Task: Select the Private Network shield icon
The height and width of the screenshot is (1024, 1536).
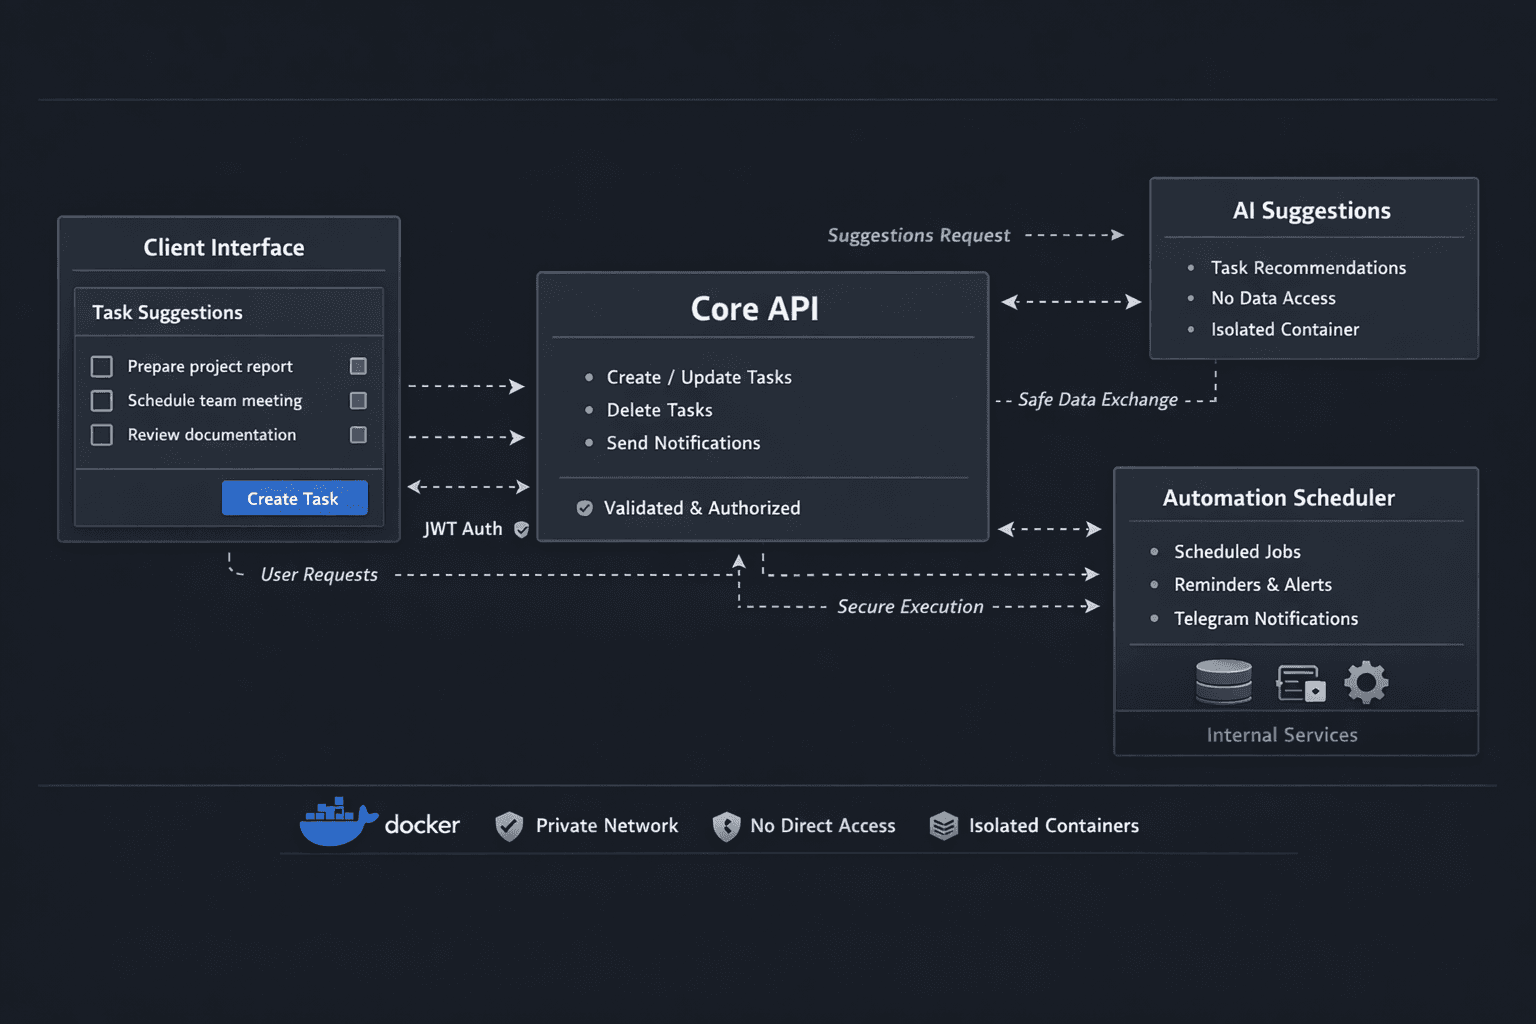Action: coord(508,826)
